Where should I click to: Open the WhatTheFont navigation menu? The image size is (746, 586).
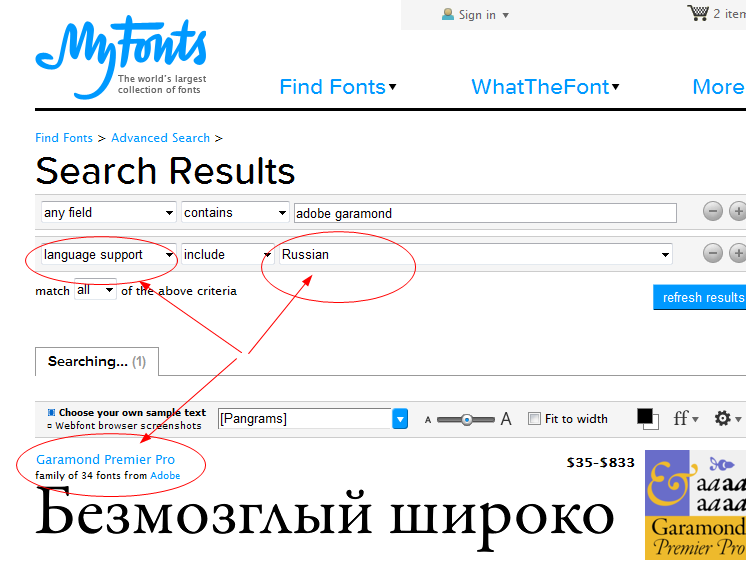[x=545, y=87]
